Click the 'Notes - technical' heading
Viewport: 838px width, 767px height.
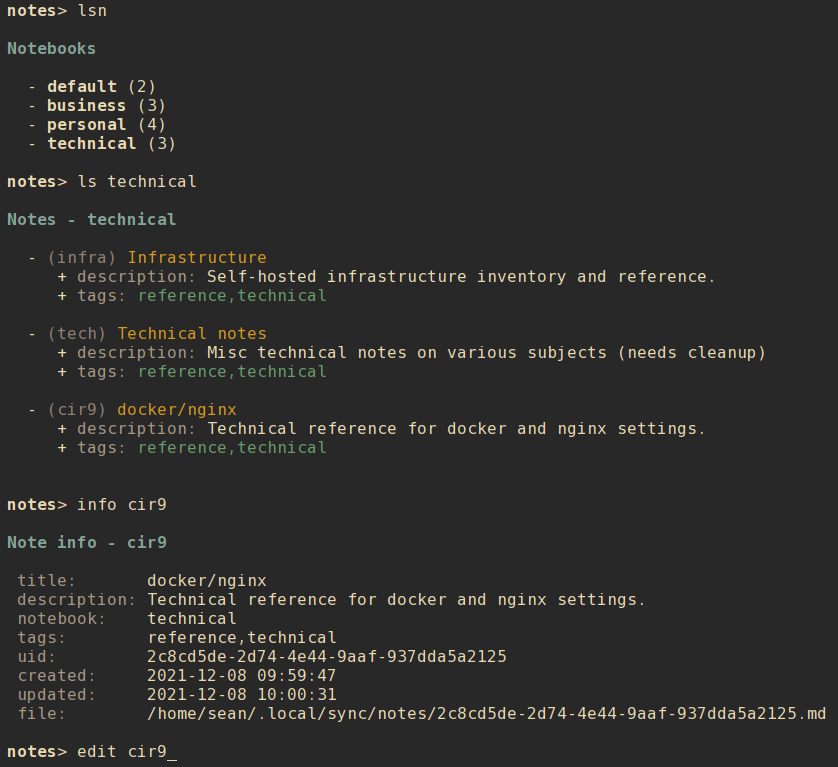pos(92,220)
